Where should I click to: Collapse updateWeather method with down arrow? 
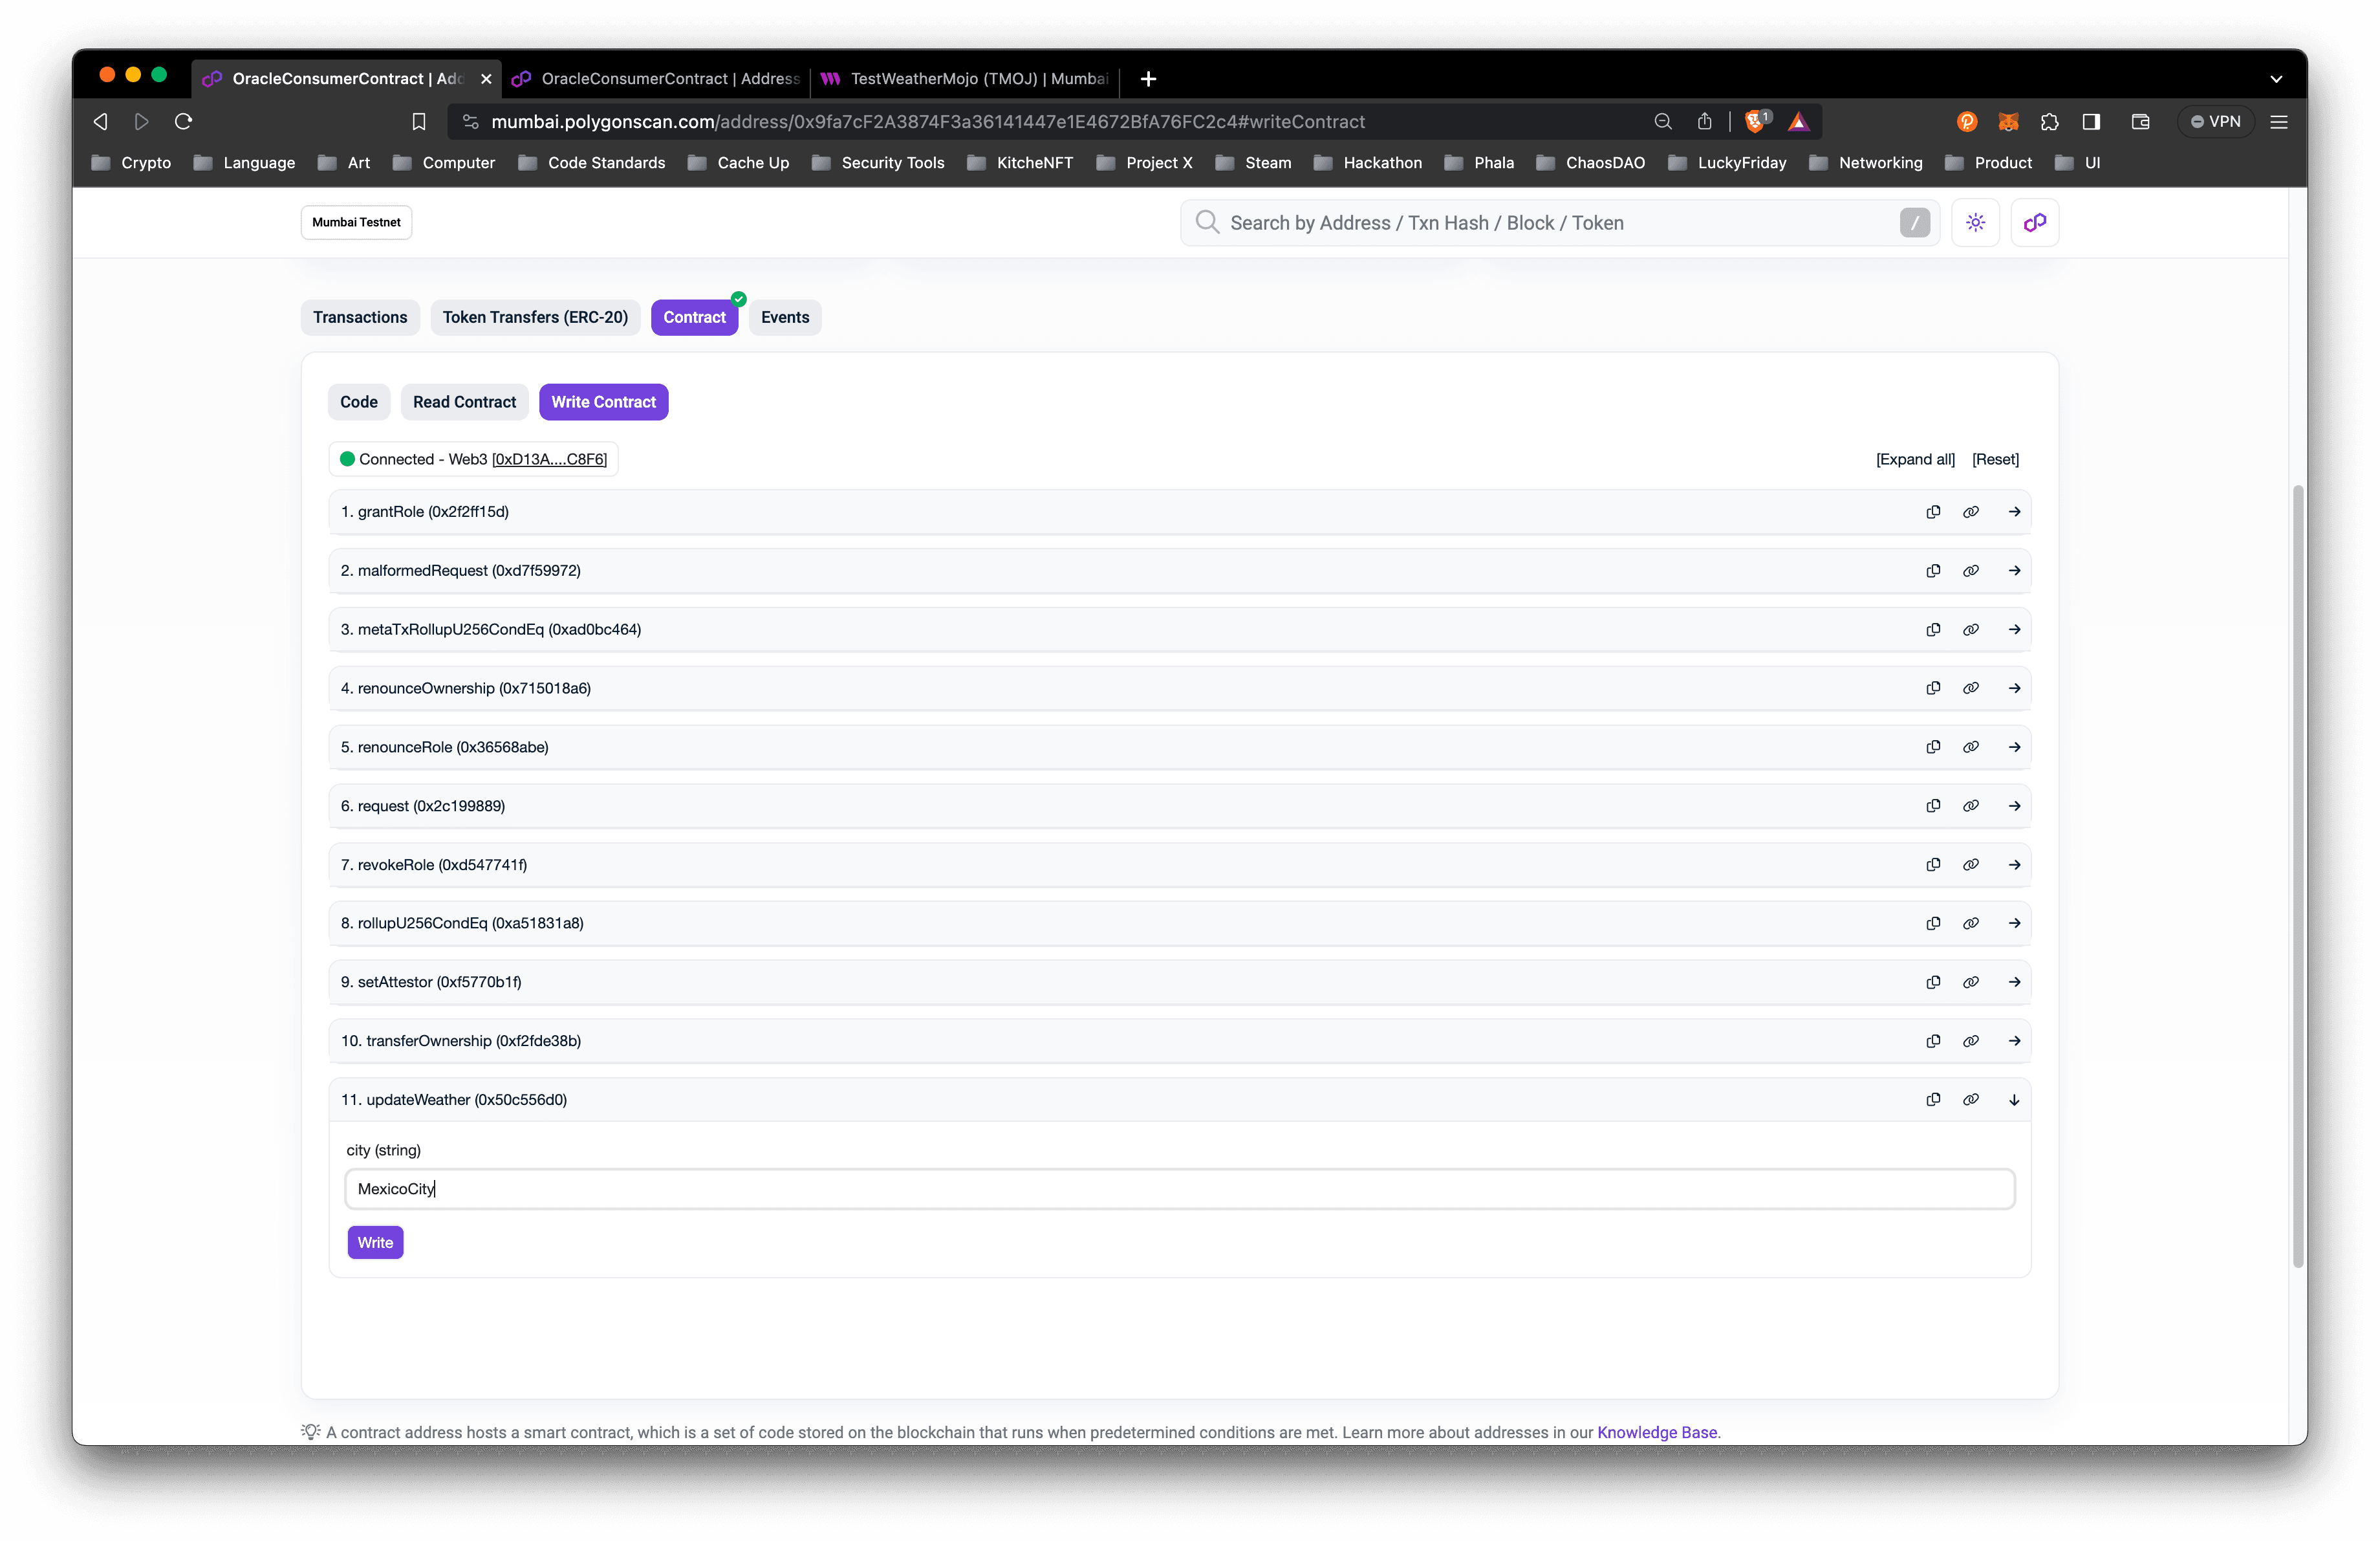click(x=2014, y=1100)
